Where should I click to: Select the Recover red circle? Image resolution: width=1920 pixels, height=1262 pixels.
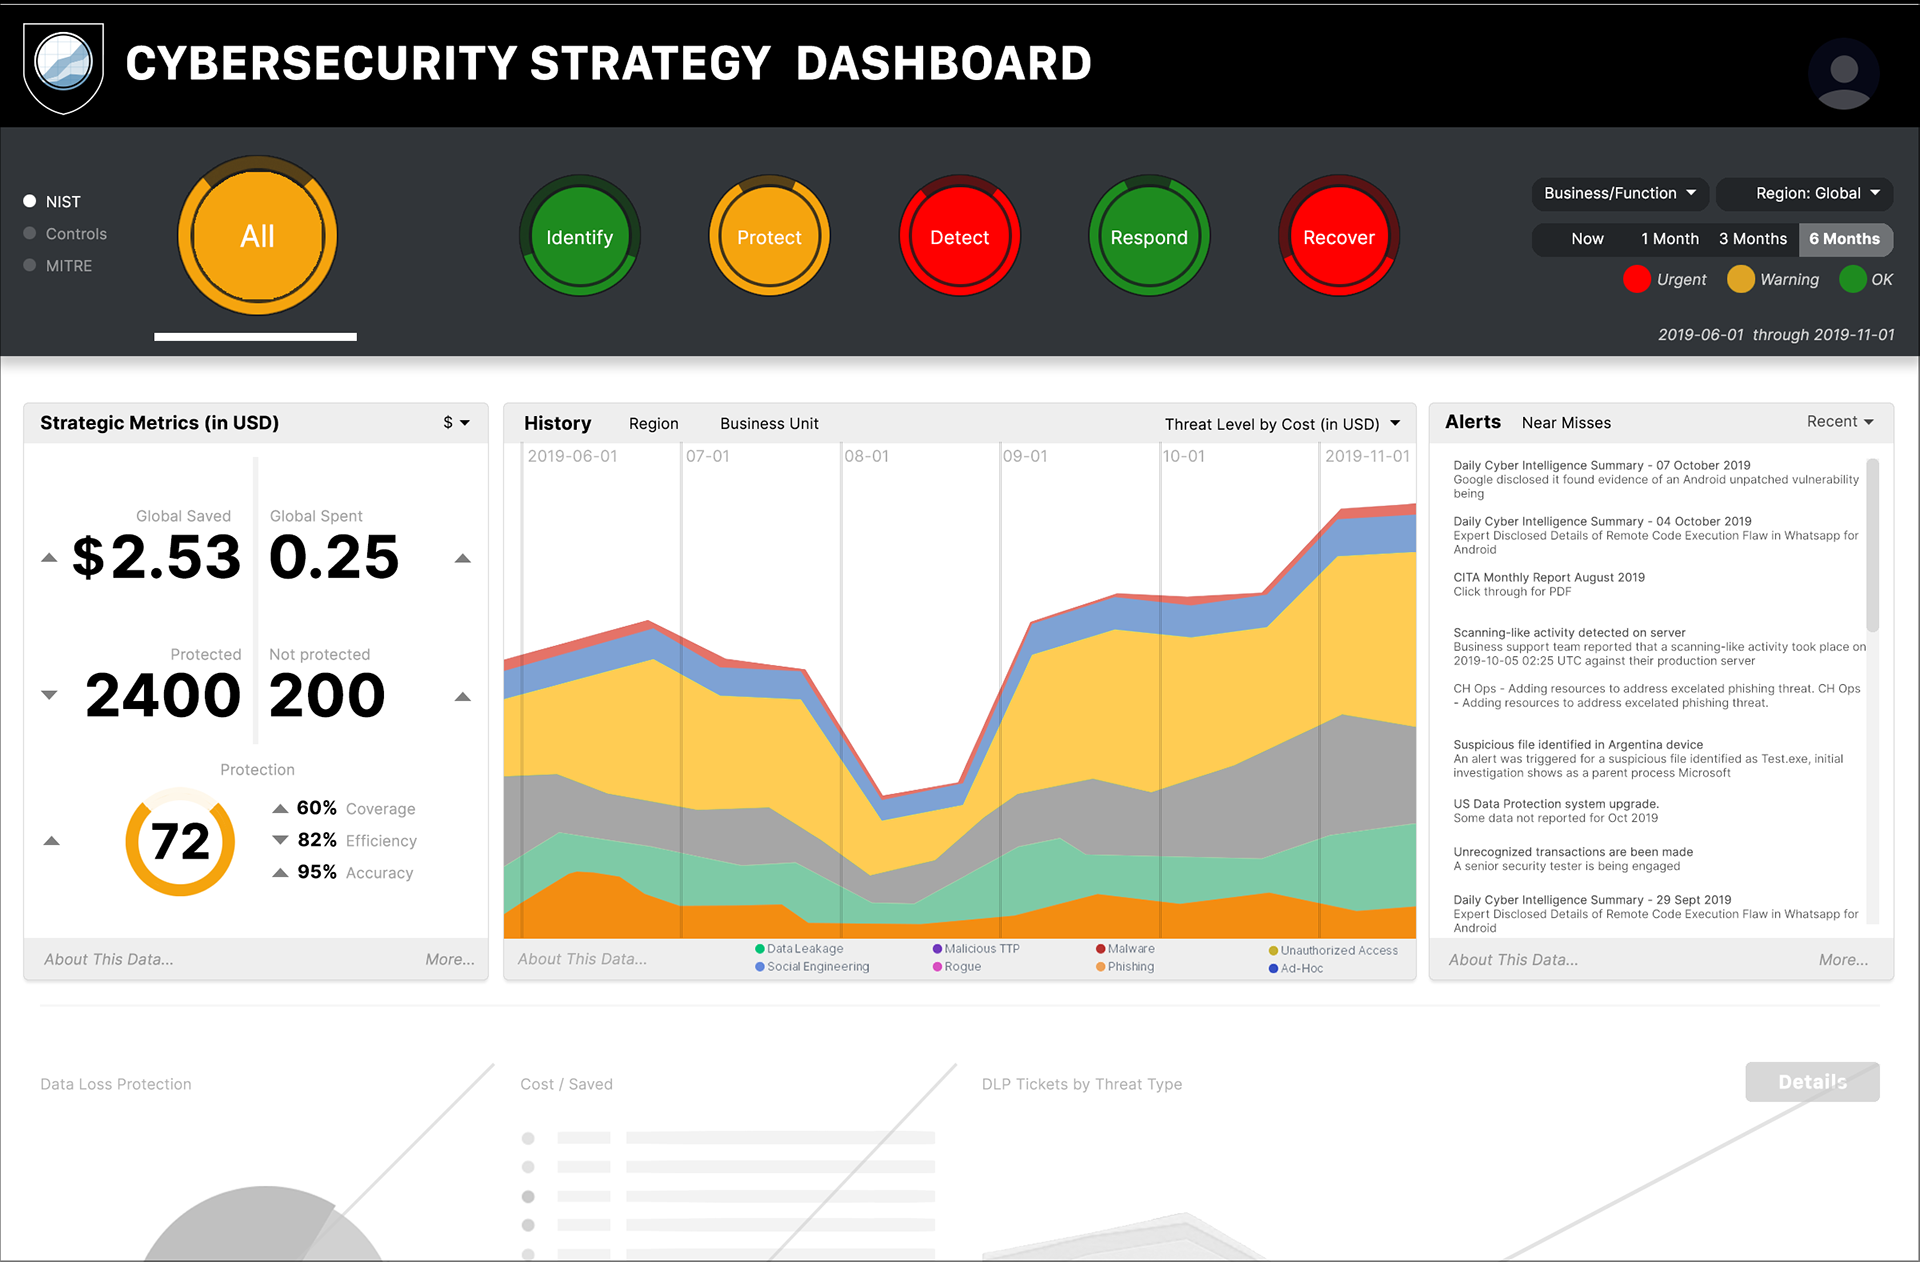1338,237
